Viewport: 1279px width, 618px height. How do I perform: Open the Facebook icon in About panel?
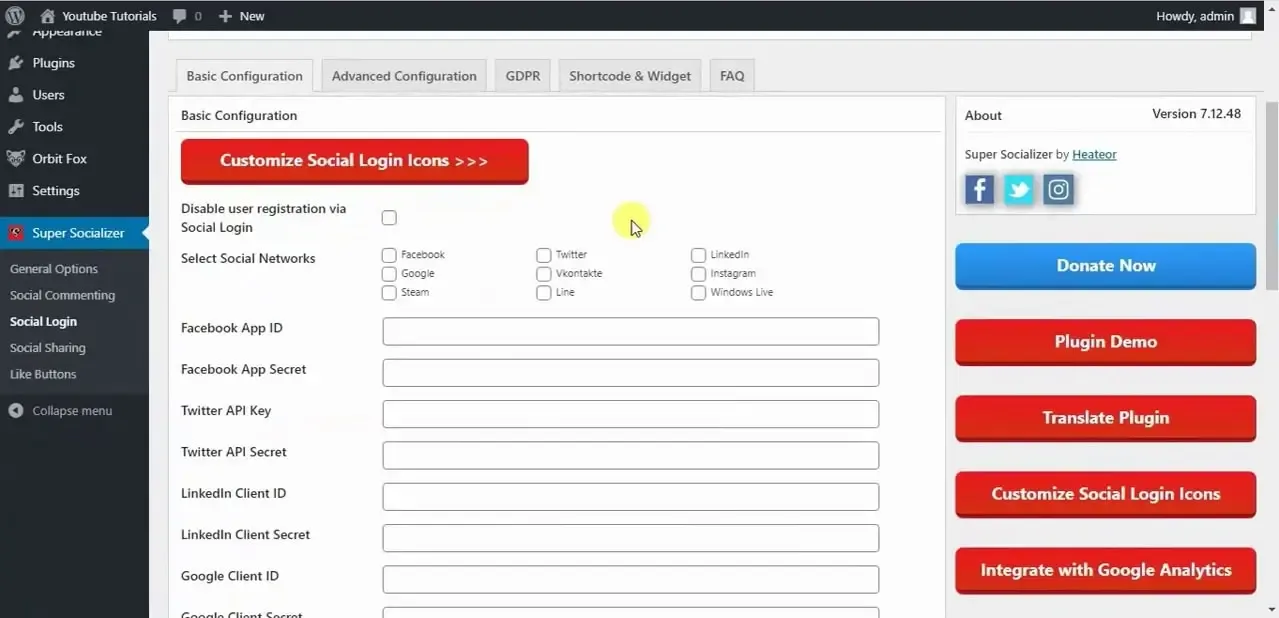point(979,189)
